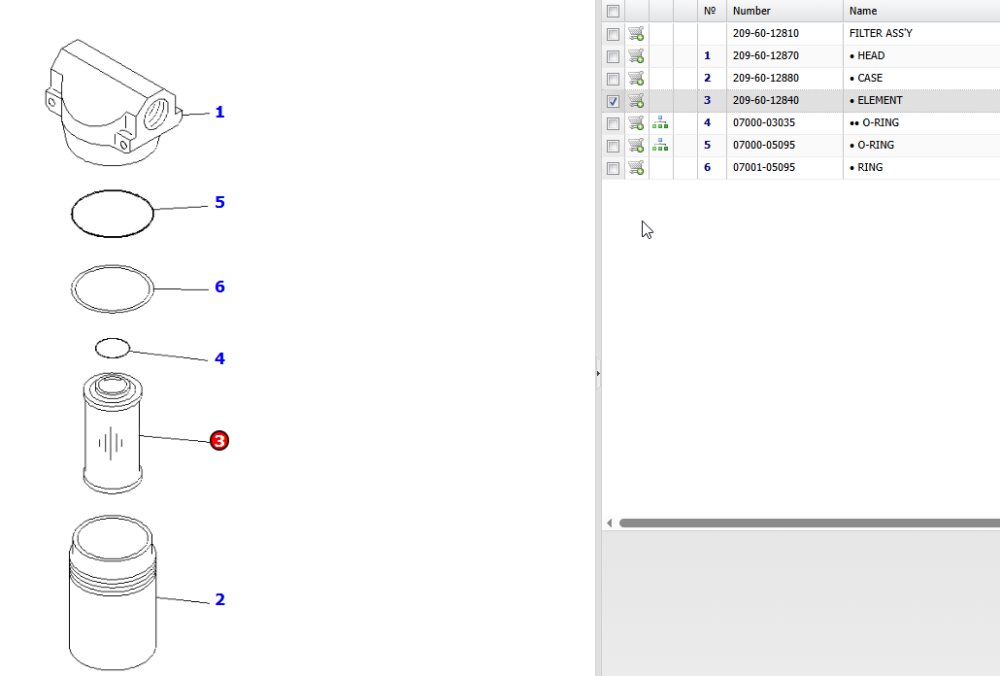Viewport: 1000px width, 676px height.
Task: Click part number 209-60-12810
Action: coord(765,33)
